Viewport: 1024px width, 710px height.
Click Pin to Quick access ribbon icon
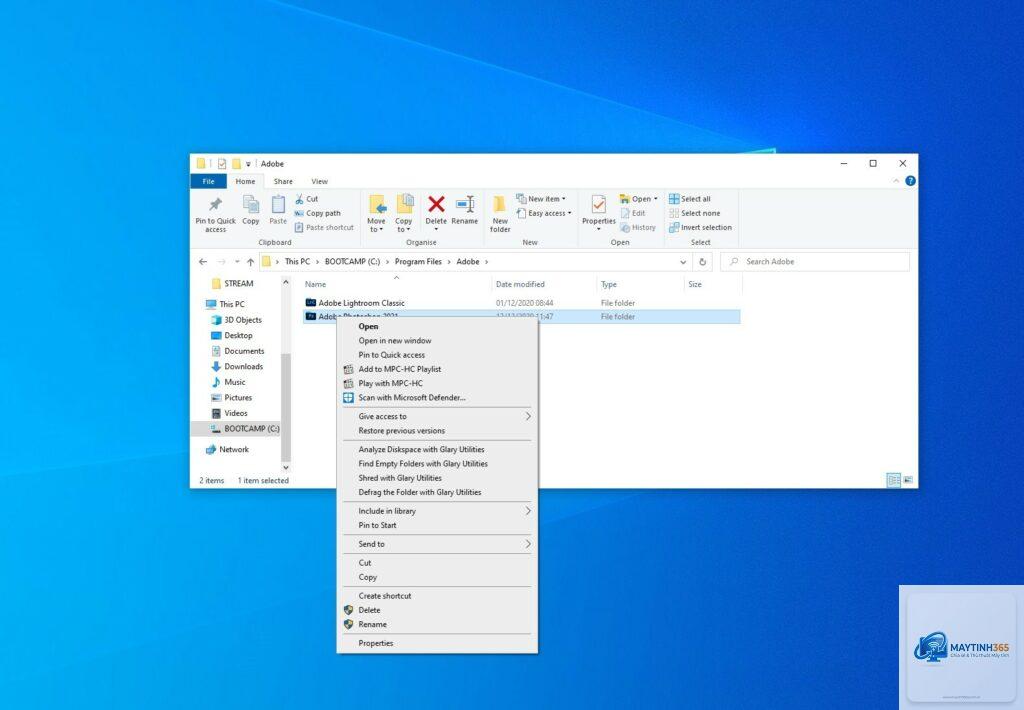coord(216,214)
